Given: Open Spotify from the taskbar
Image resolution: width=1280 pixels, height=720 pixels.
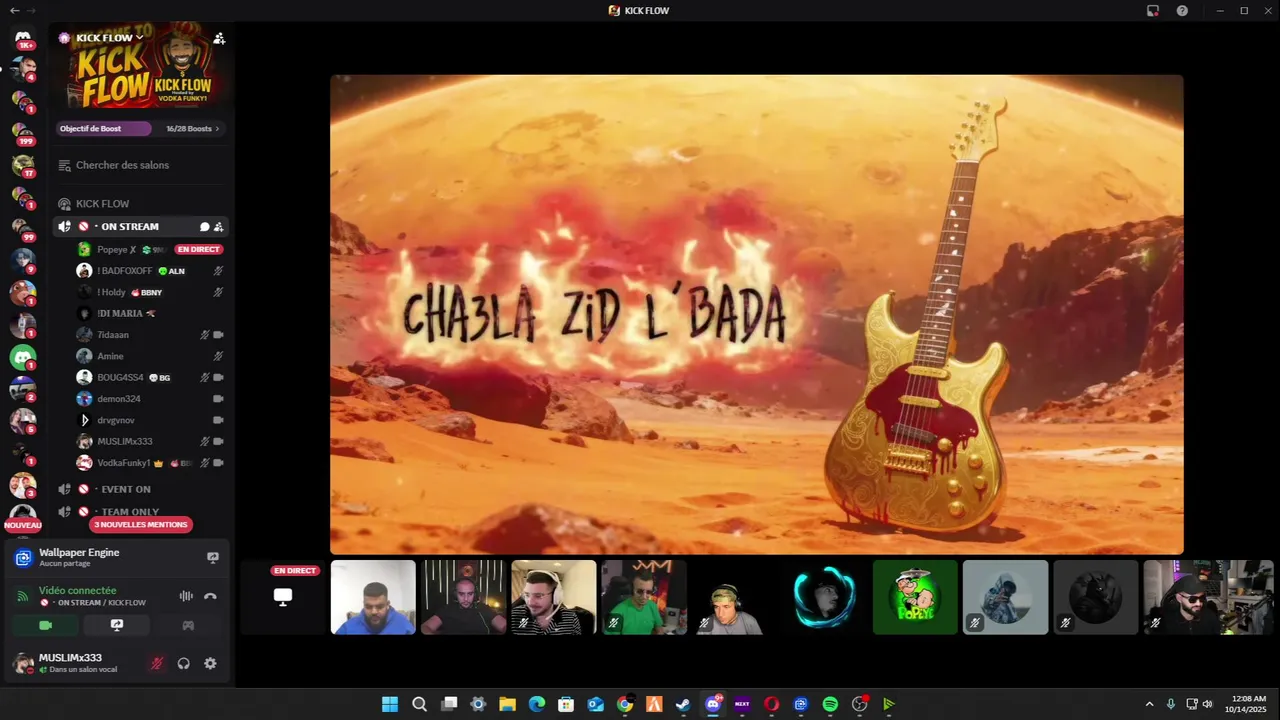Looking at the screenshot, I should pos(830,704).
